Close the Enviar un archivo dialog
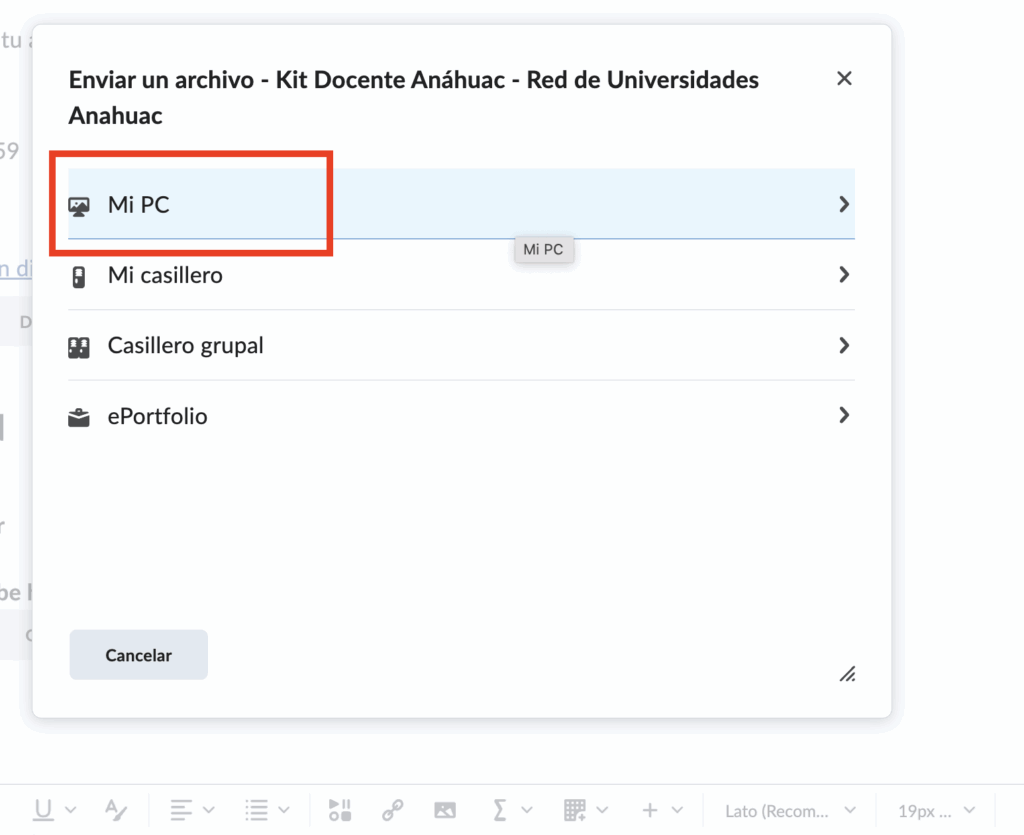The width and height of the screenshot is (1024, 835). pyautogui.click(x=844, y=79)
